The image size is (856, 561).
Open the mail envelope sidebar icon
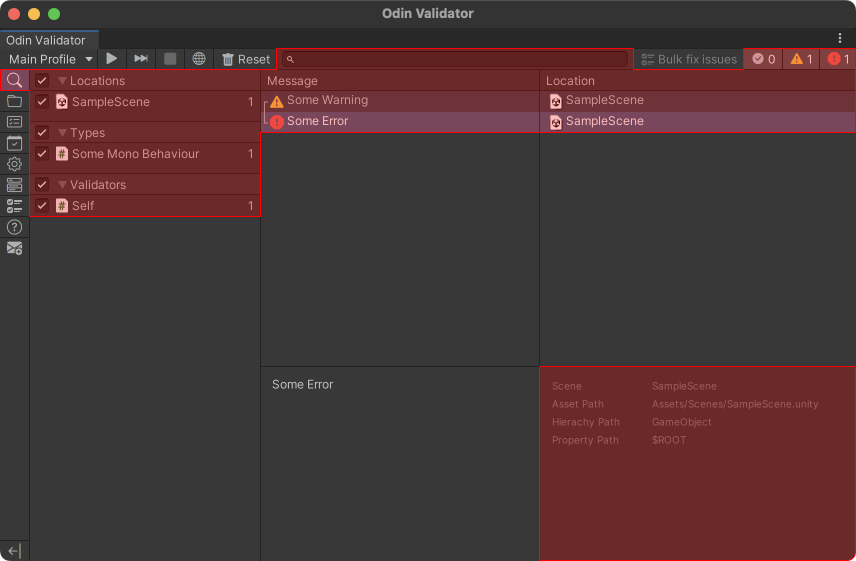(14, 248)
